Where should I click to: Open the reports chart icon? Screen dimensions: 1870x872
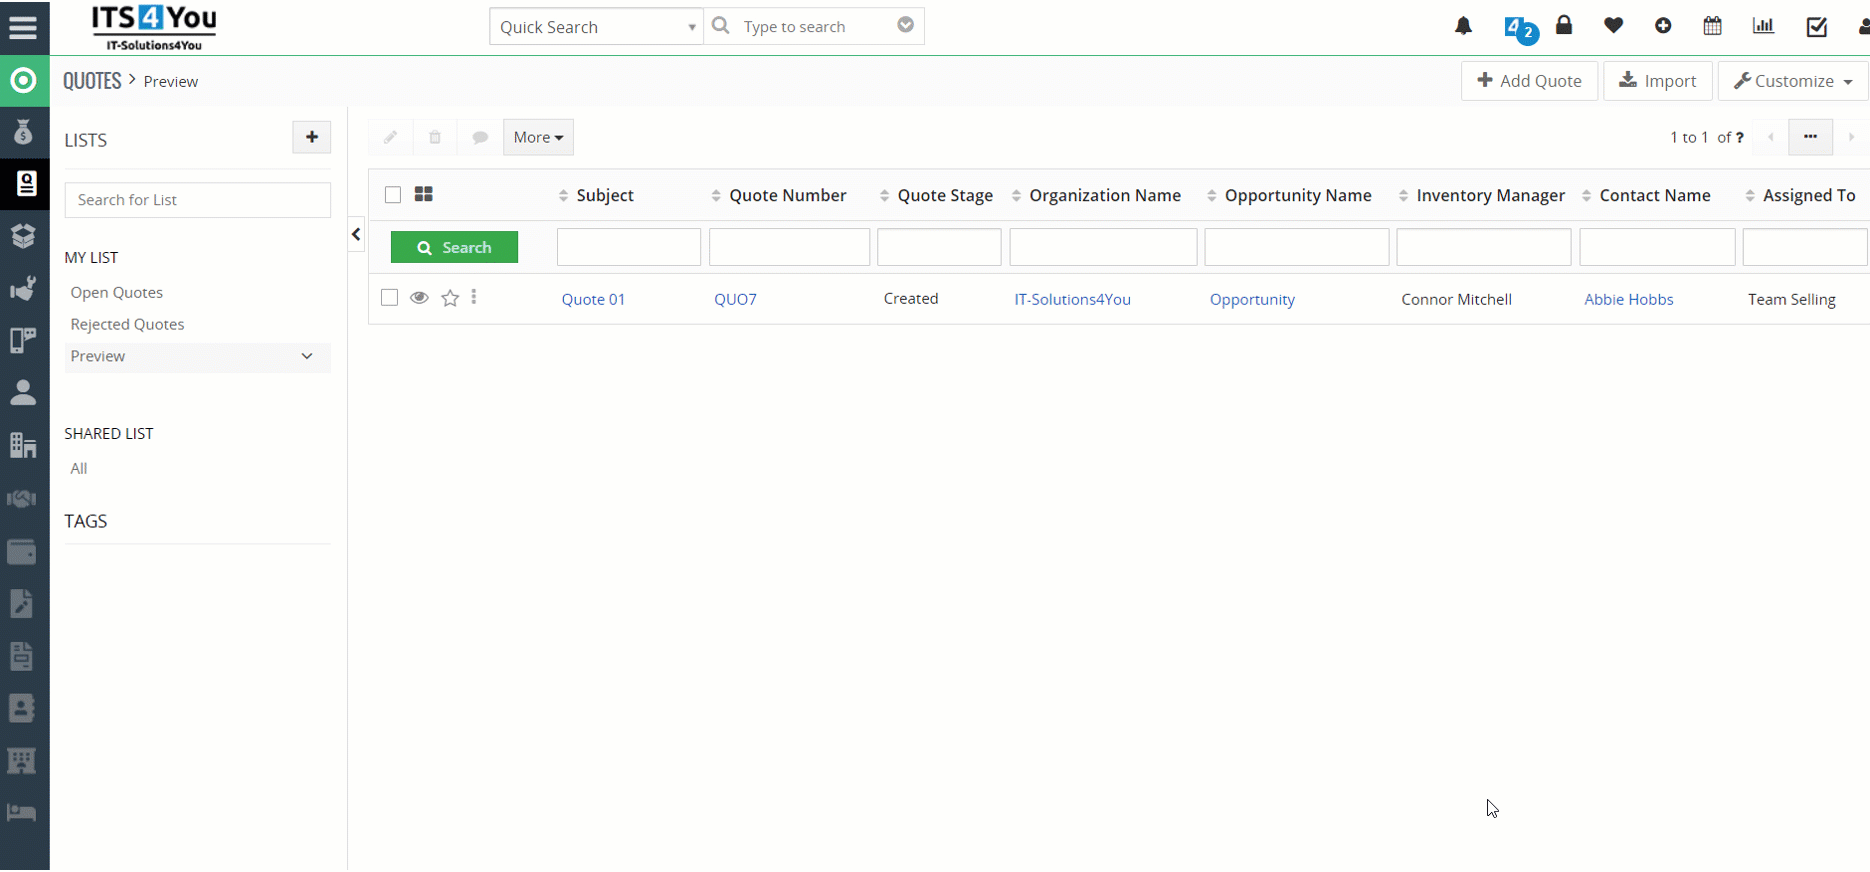point(1763,26)
